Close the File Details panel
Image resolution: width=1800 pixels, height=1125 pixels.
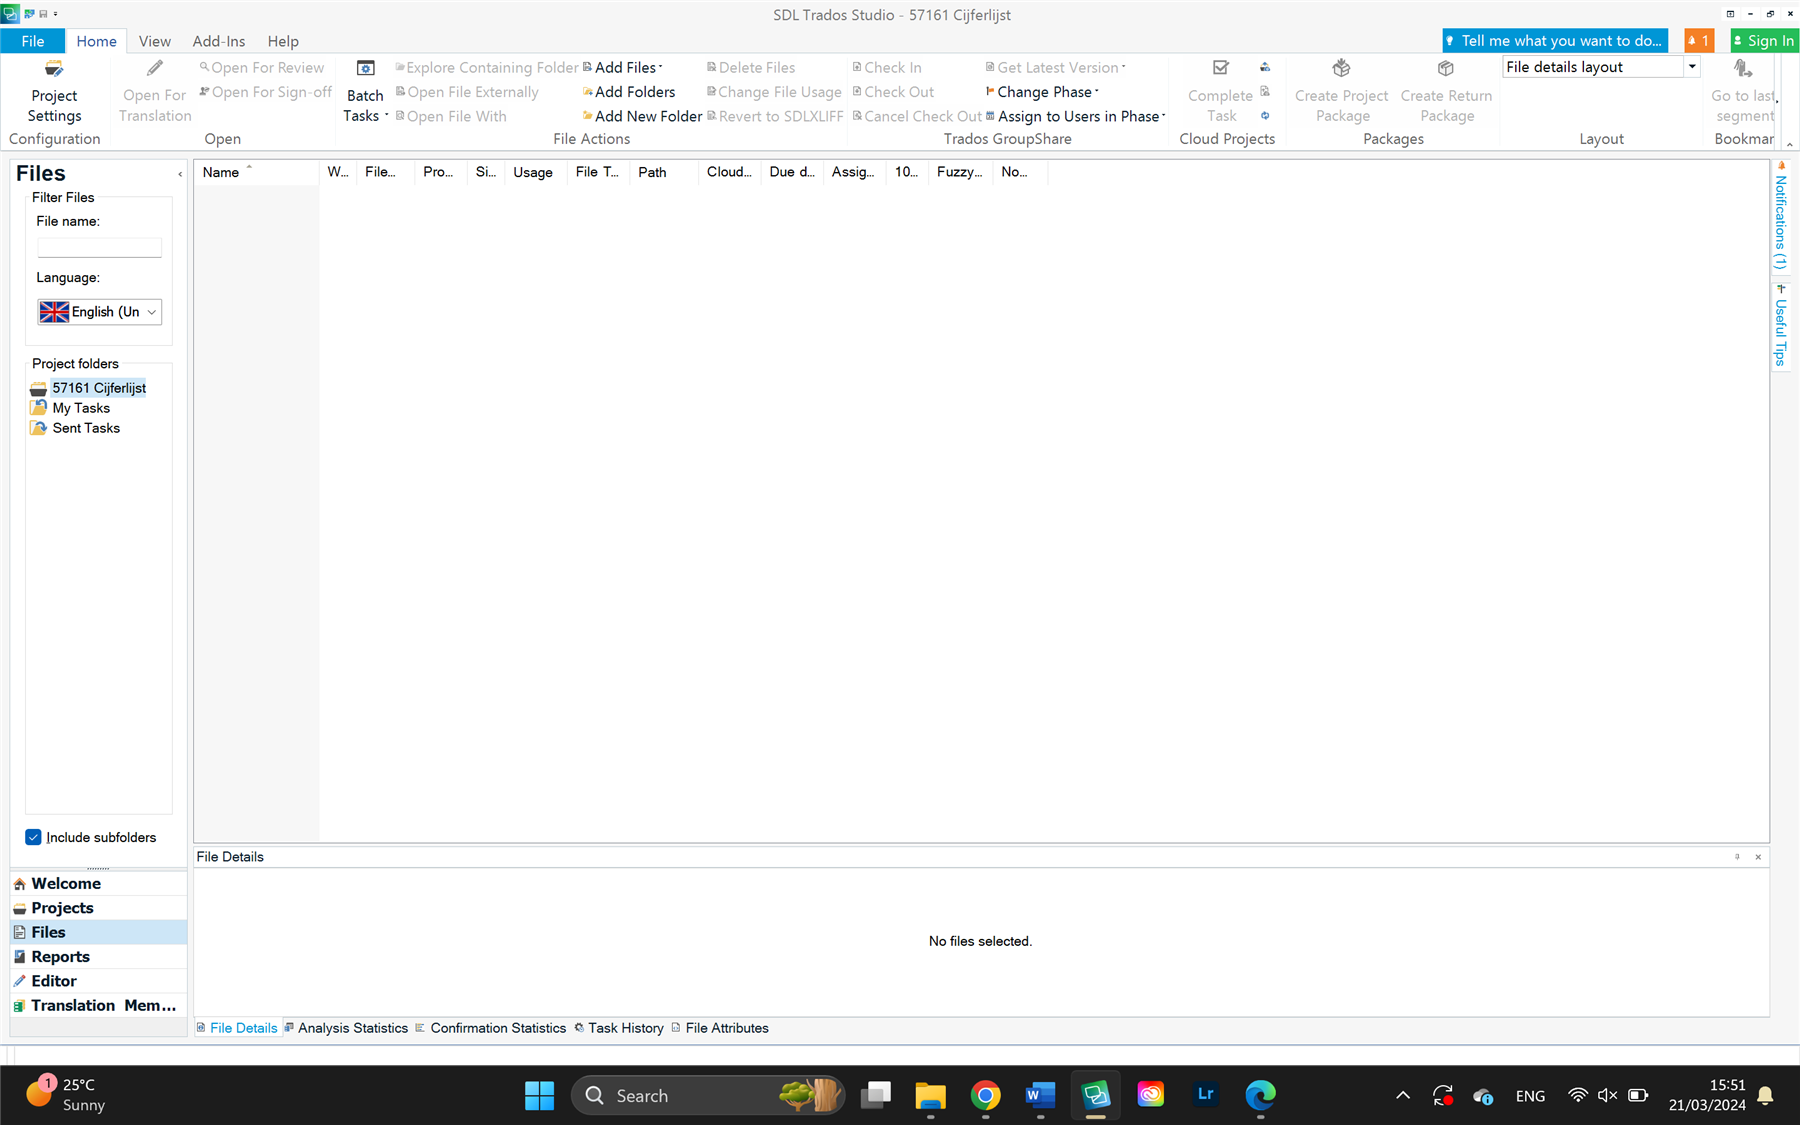[1758, 857]
